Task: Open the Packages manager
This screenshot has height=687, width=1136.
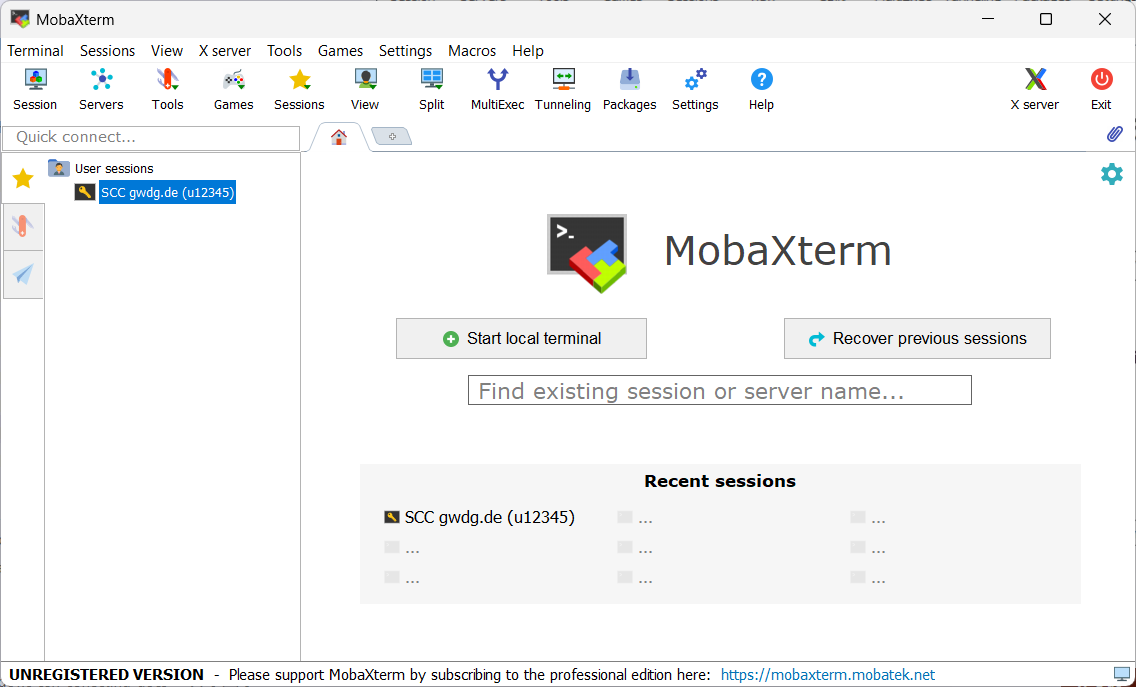Action: (x=629, y=89)
